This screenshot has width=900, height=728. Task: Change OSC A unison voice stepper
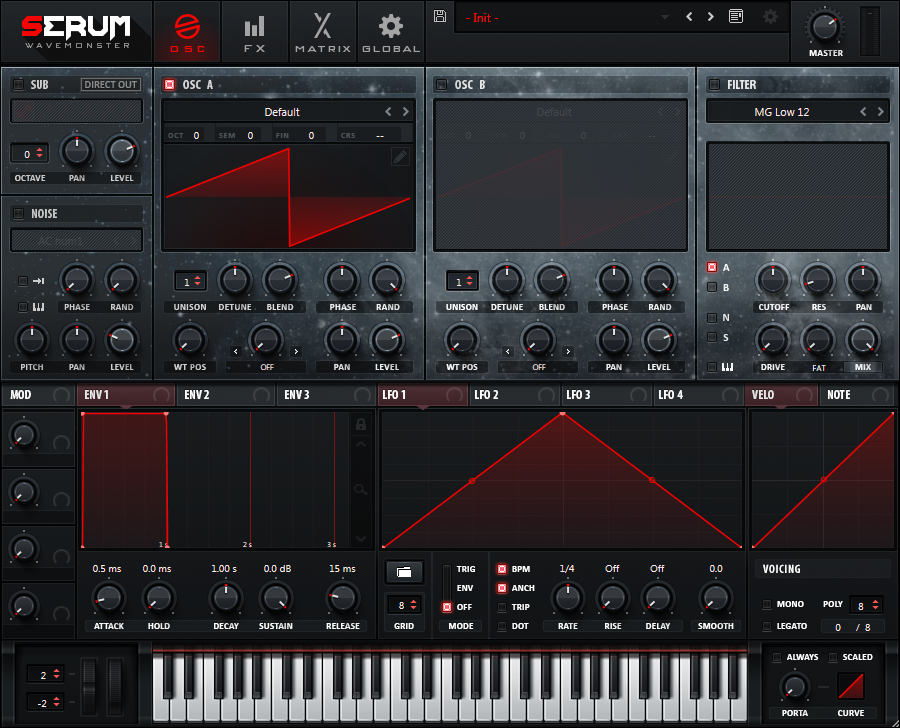coord(191,281)
